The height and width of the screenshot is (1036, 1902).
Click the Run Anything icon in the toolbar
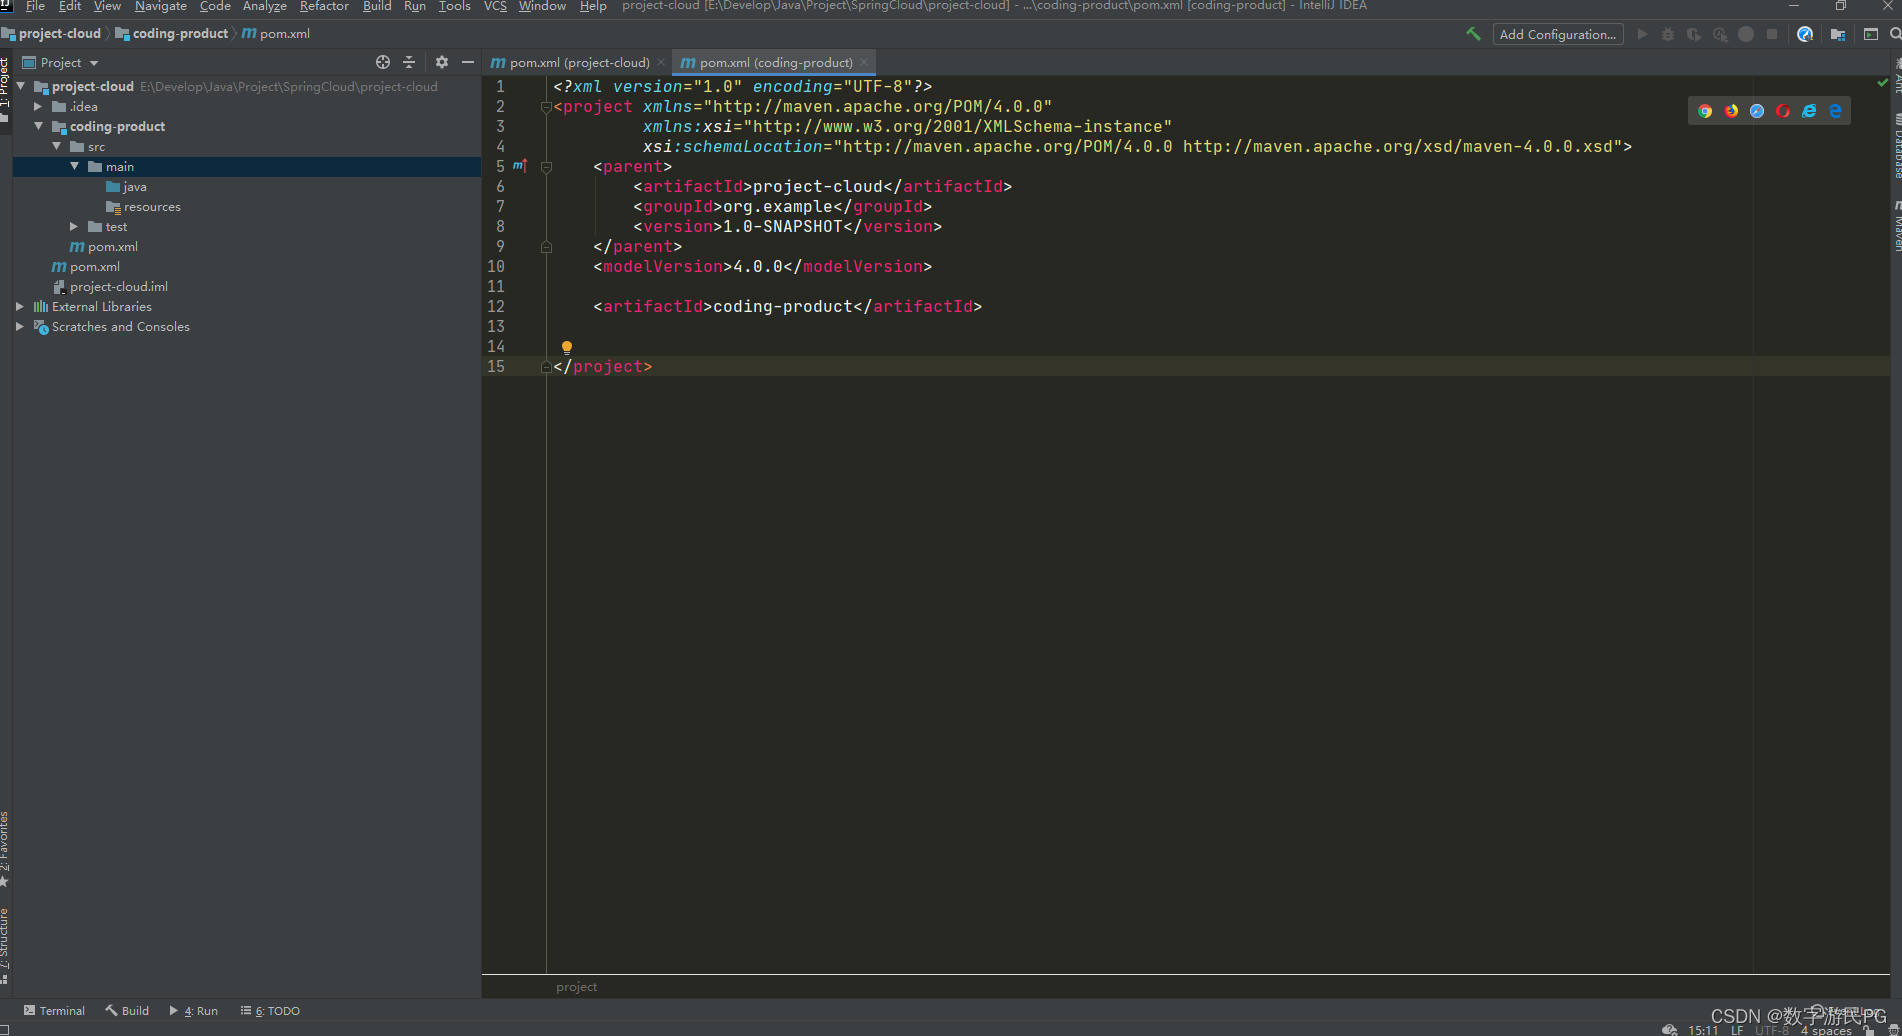pyautogui.click(x=1871, y=34)
